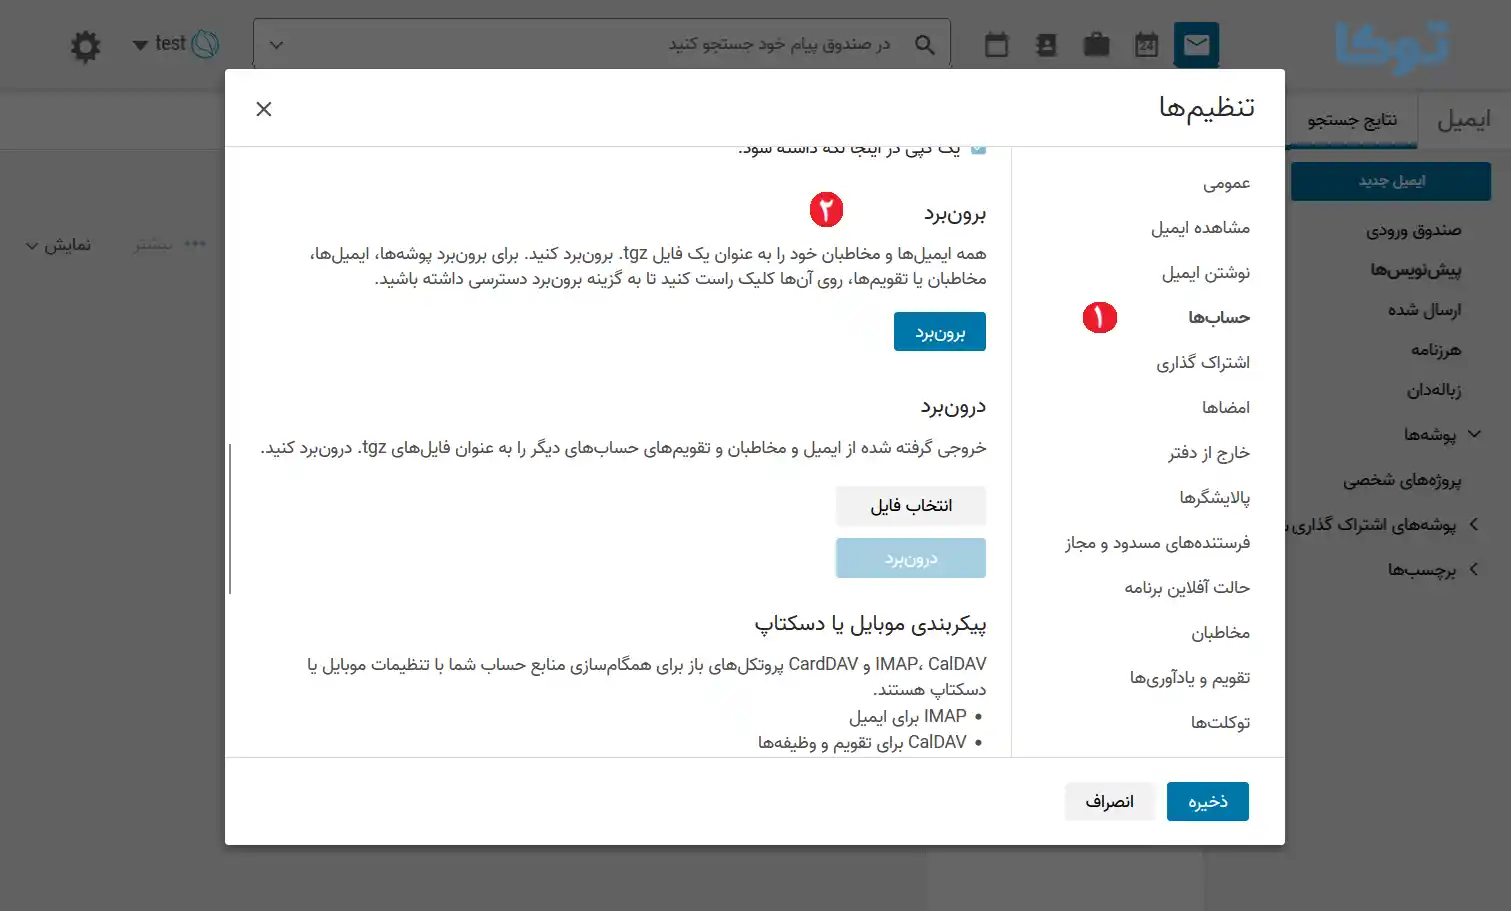Toggle the partially visible copy checkbox
1511x911 pixels.
click(x=979, y=149)
